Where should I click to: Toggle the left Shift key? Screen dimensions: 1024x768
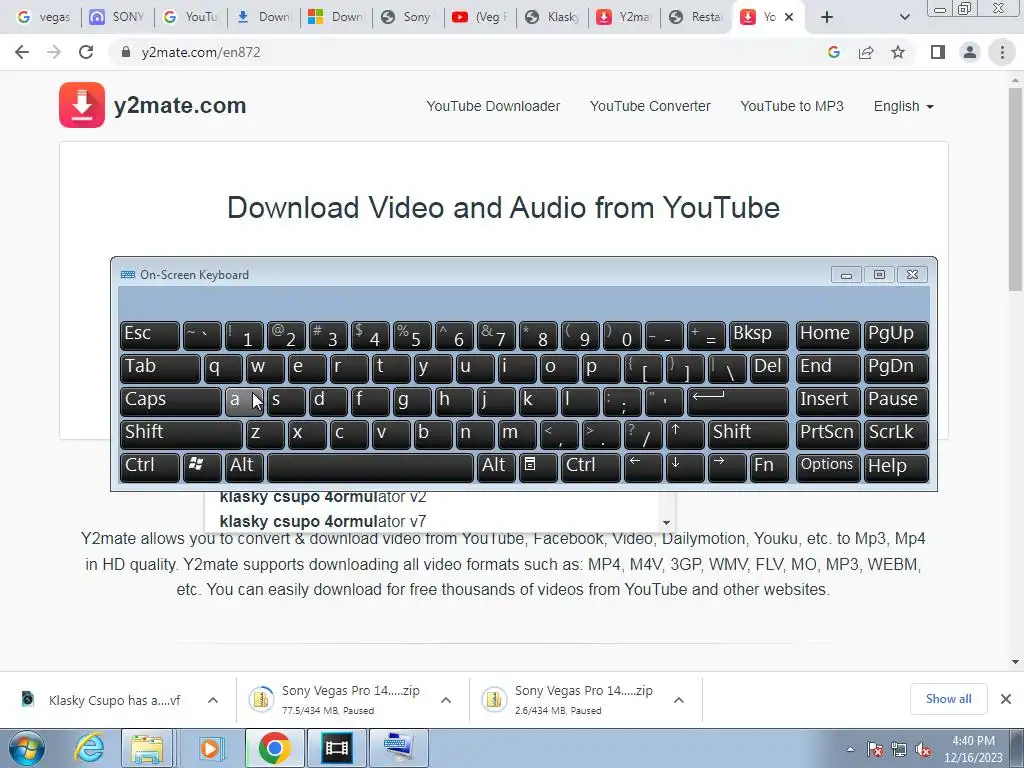coord(182,434)
